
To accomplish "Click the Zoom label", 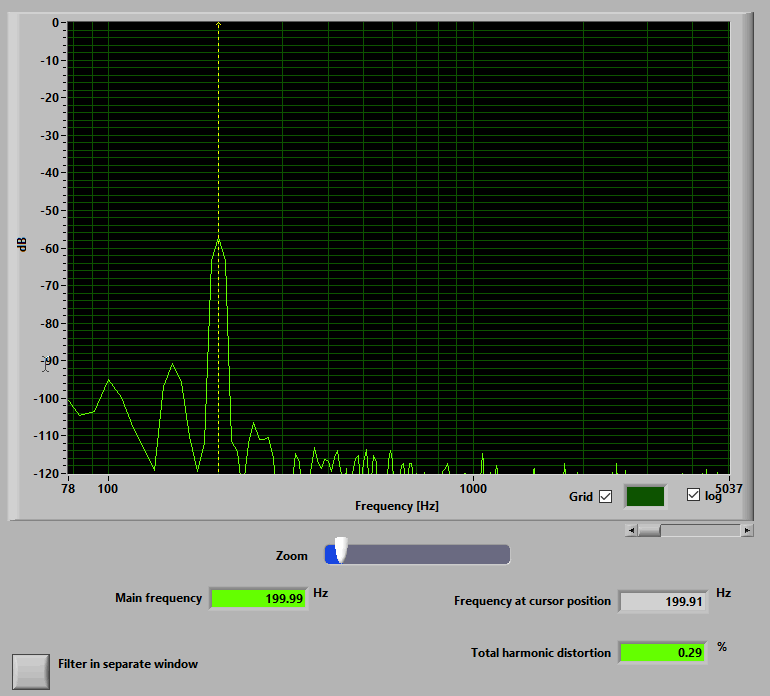I will pos(292,556).
